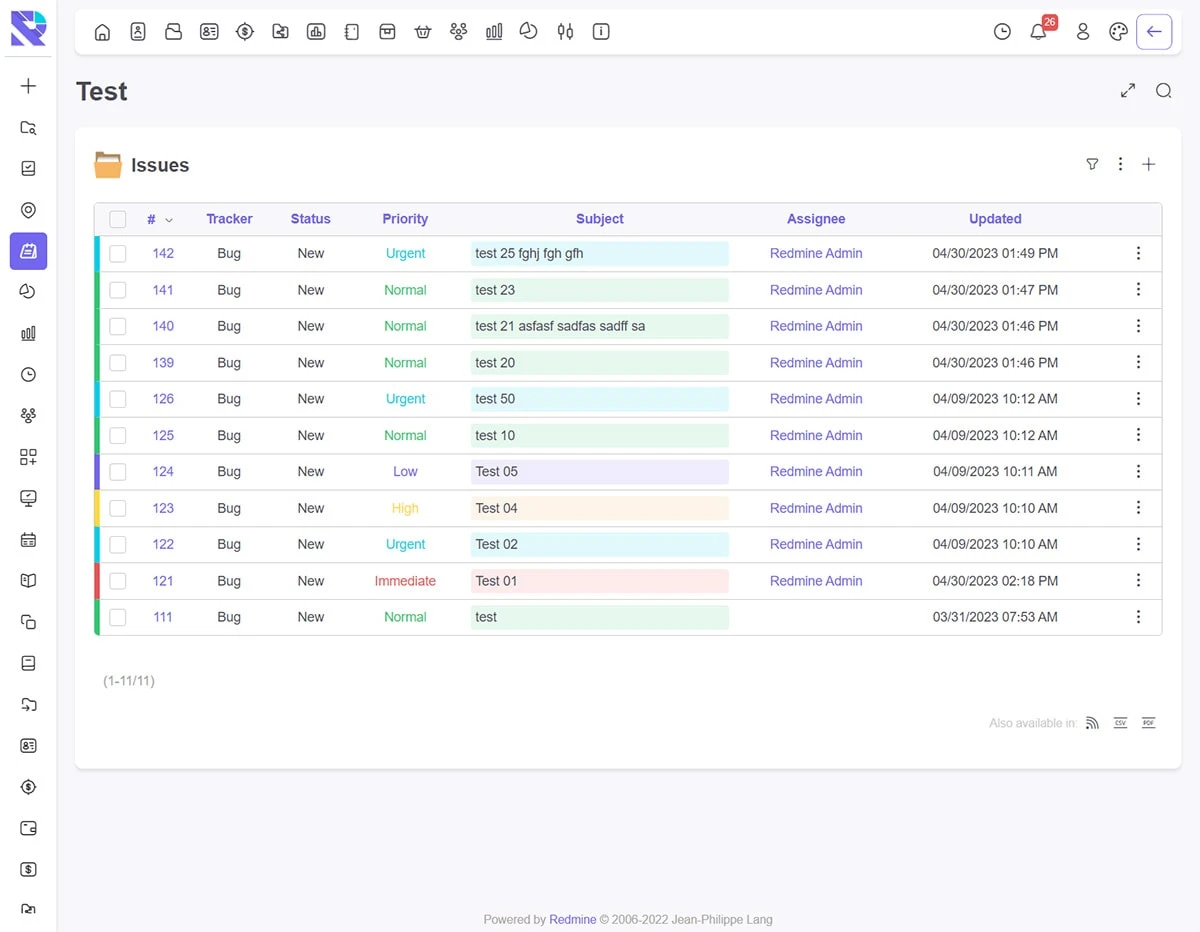
Task: Show row actions for issue 121
Action: point(1138,581)
